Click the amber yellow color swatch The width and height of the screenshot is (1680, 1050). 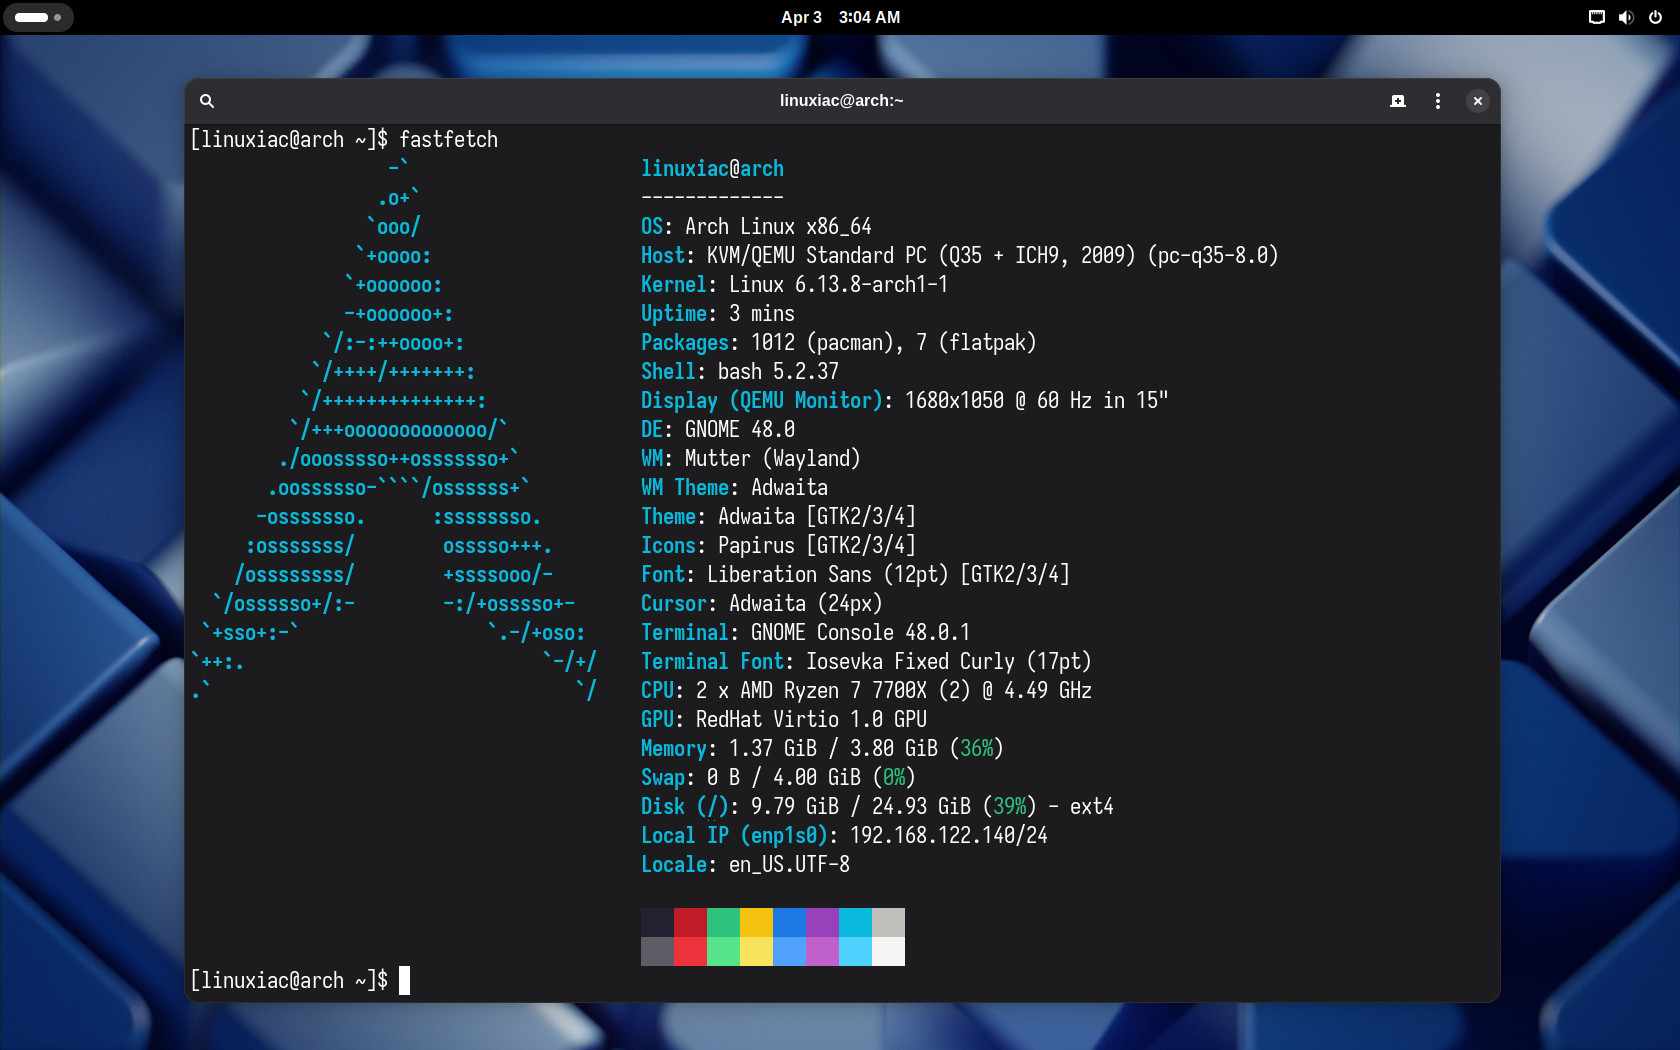[x=756, y=922]
